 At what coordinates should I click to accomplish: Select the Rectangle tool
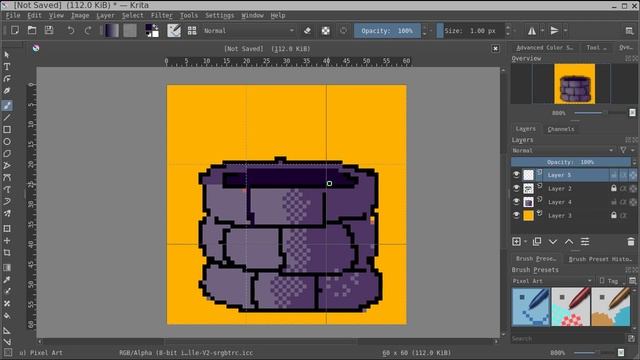point(7,129)
